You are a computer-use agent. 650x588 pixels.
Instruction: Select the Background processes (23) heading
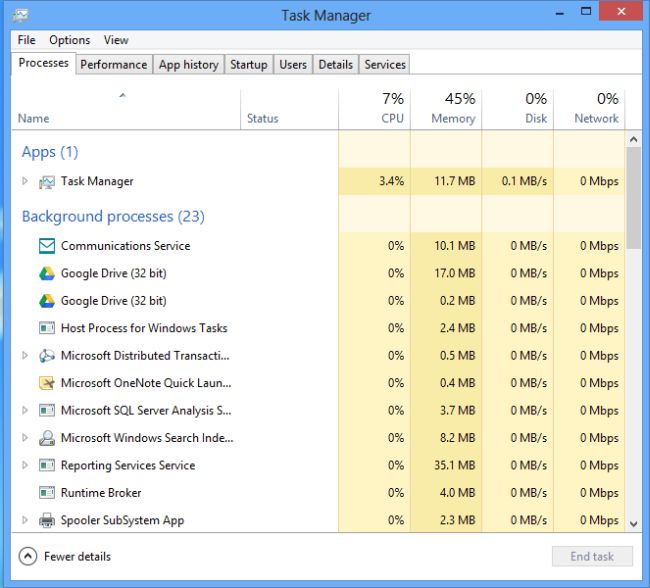tap(113, 216)
